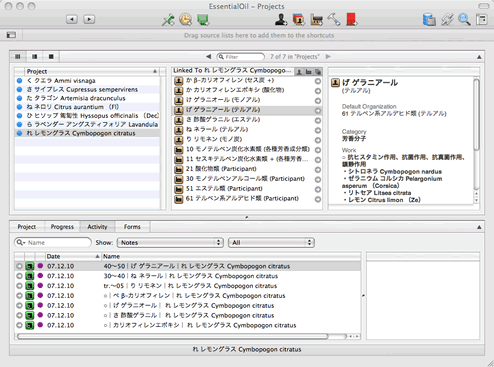Click purple color dot on '30~40' note row
This screenshot has width=494, height=367.
point(40,276)
